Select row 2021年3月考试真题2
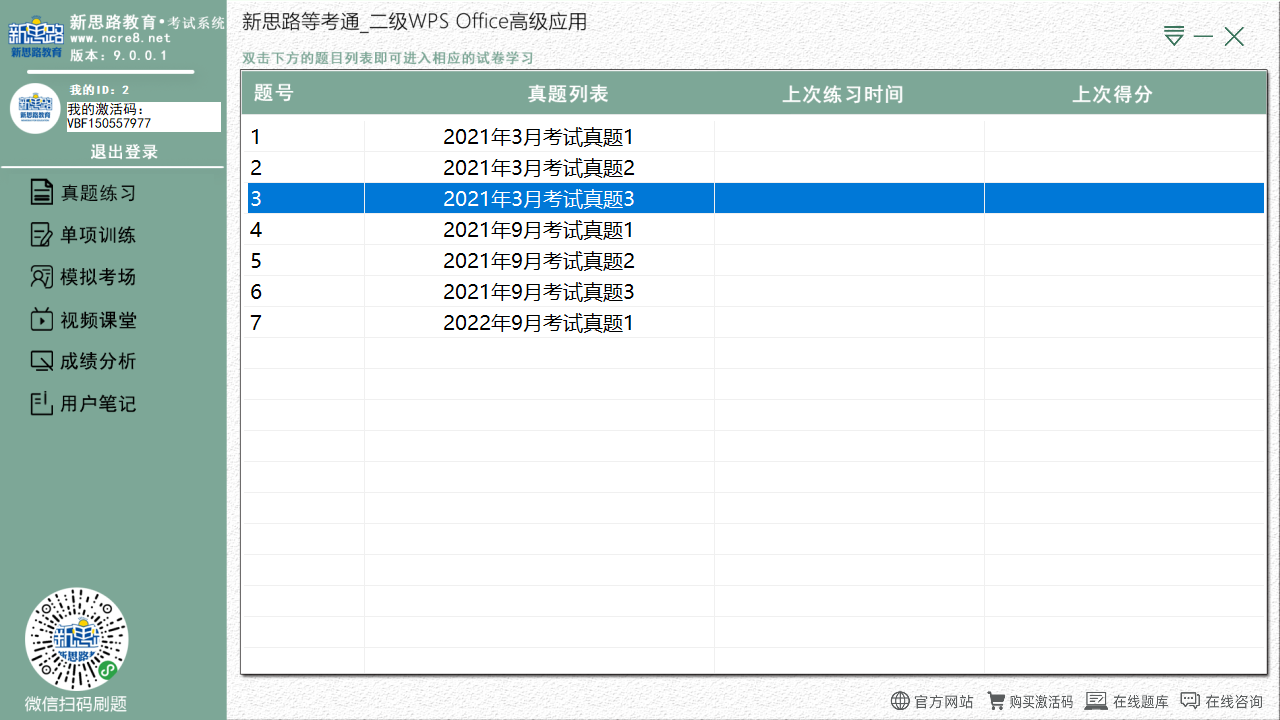Viewport: 1280px width, 720px height. [756, 168]
